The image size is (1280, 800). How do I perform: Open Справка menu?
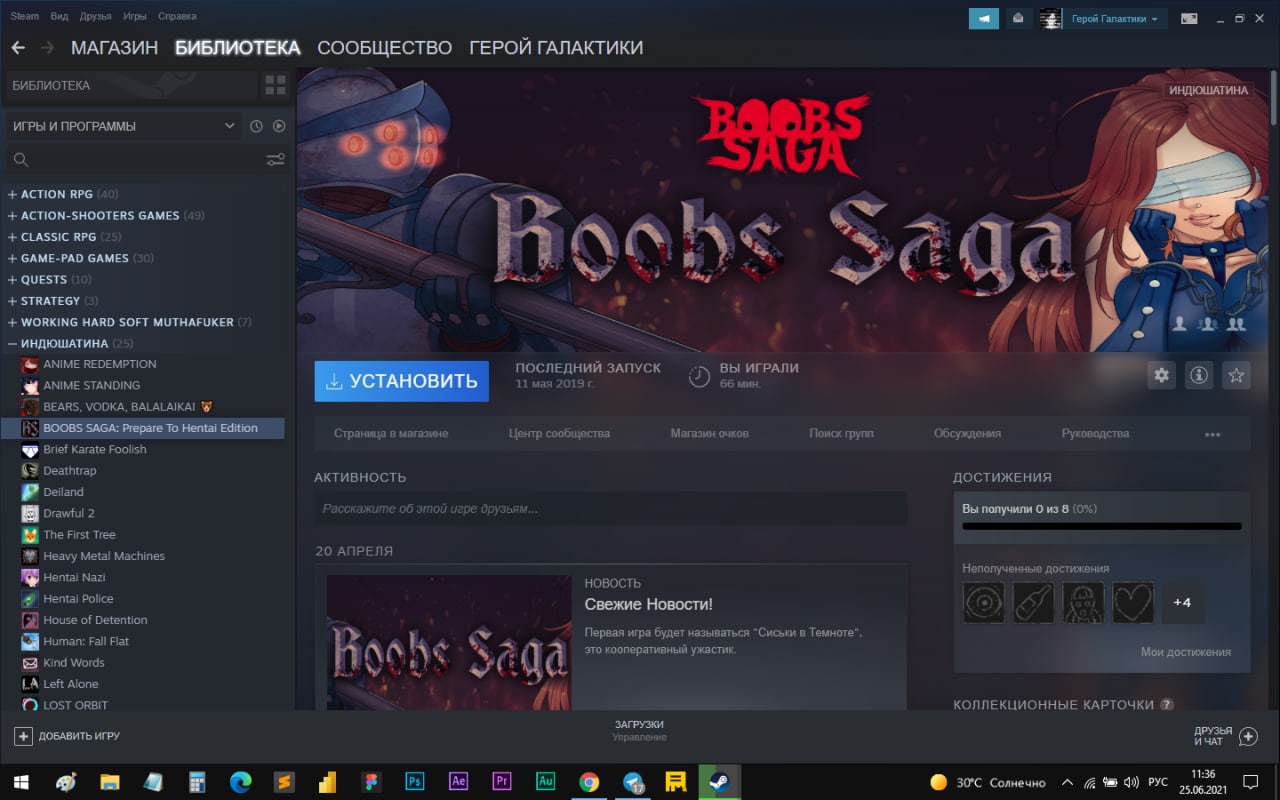[177, 16]
